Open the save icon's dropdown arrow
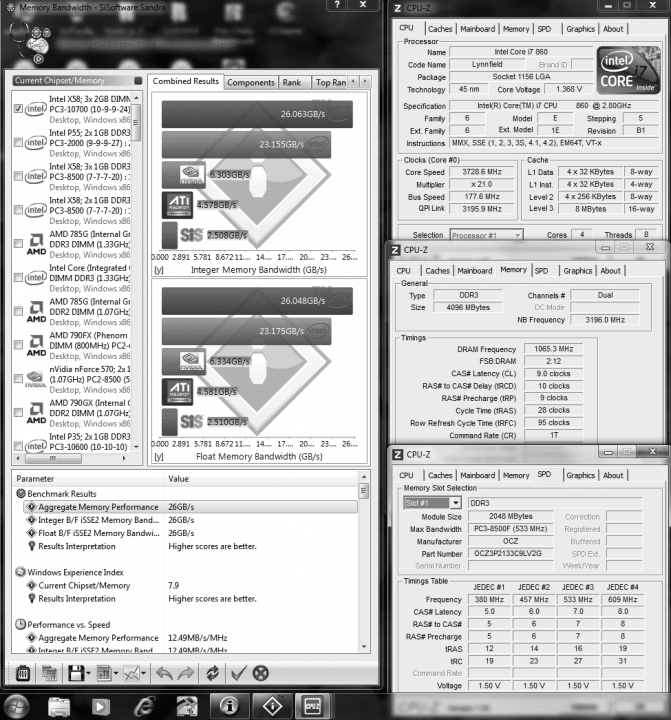 [88, 674]
